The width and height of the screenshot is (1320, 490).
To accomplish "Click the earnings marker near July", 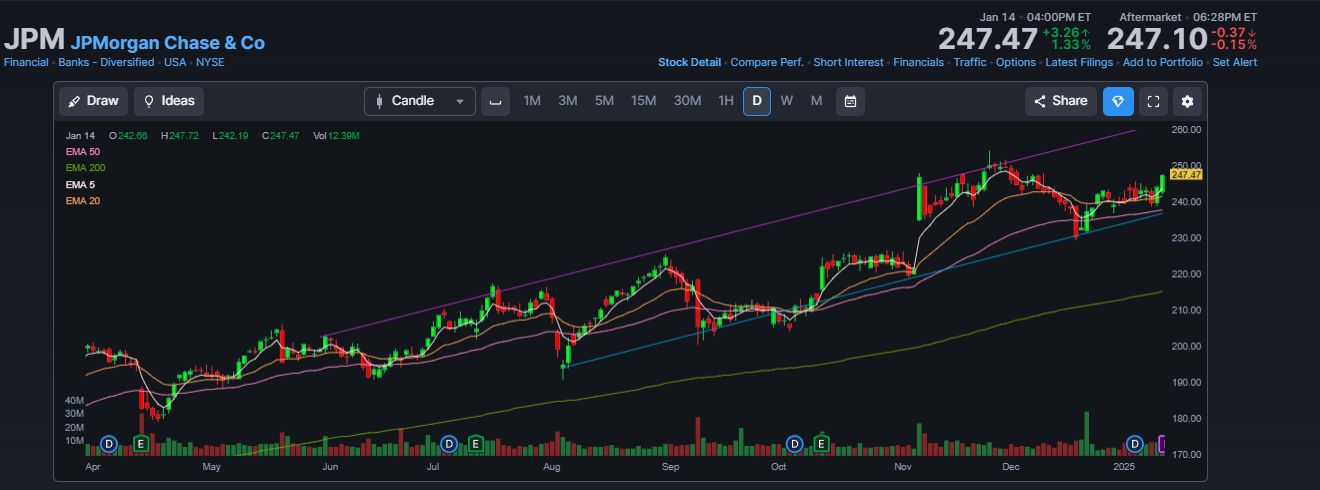I will (x=476, y=443).
